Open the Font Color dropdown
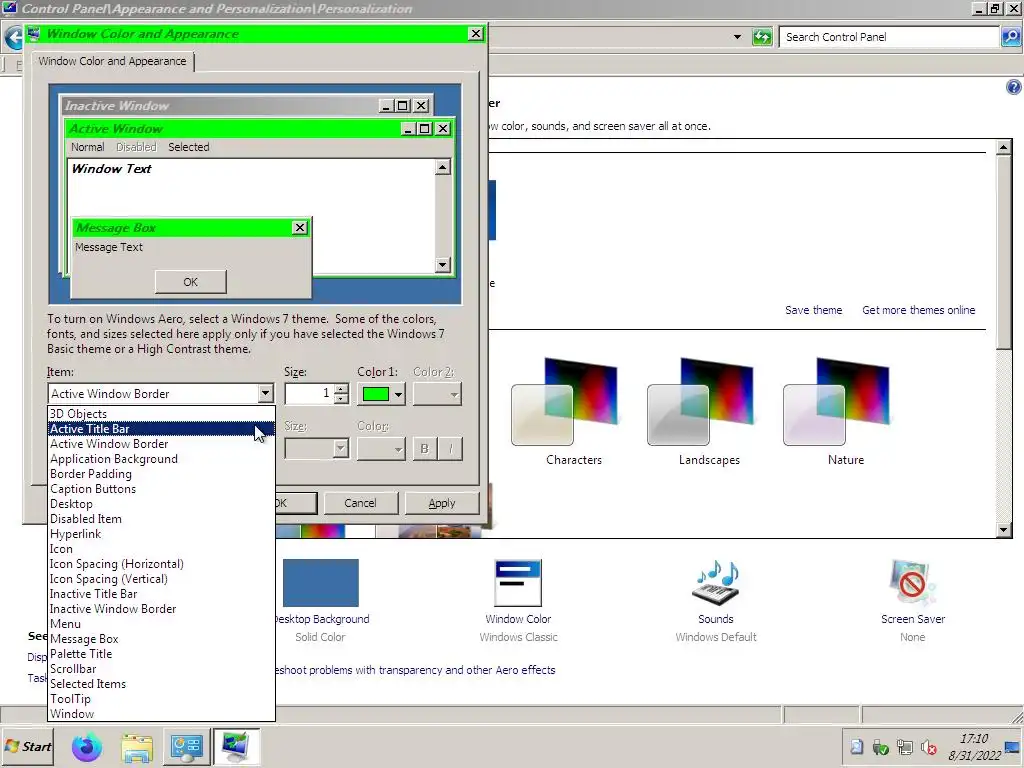Viewport: 1024px width, 768px height. coord(381,449)
